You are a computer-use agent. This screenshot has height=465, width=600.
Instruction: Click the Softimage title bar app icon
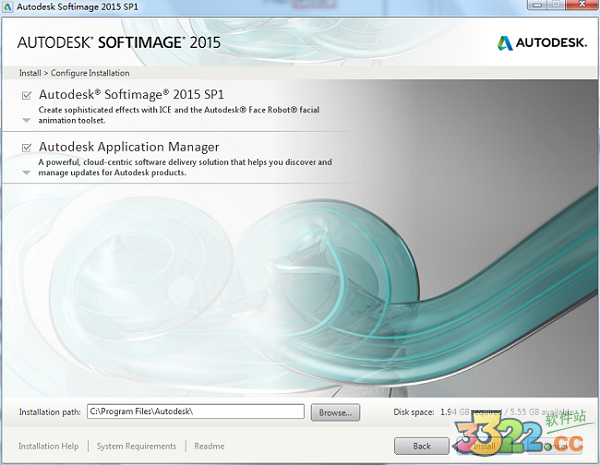[7, 7]
